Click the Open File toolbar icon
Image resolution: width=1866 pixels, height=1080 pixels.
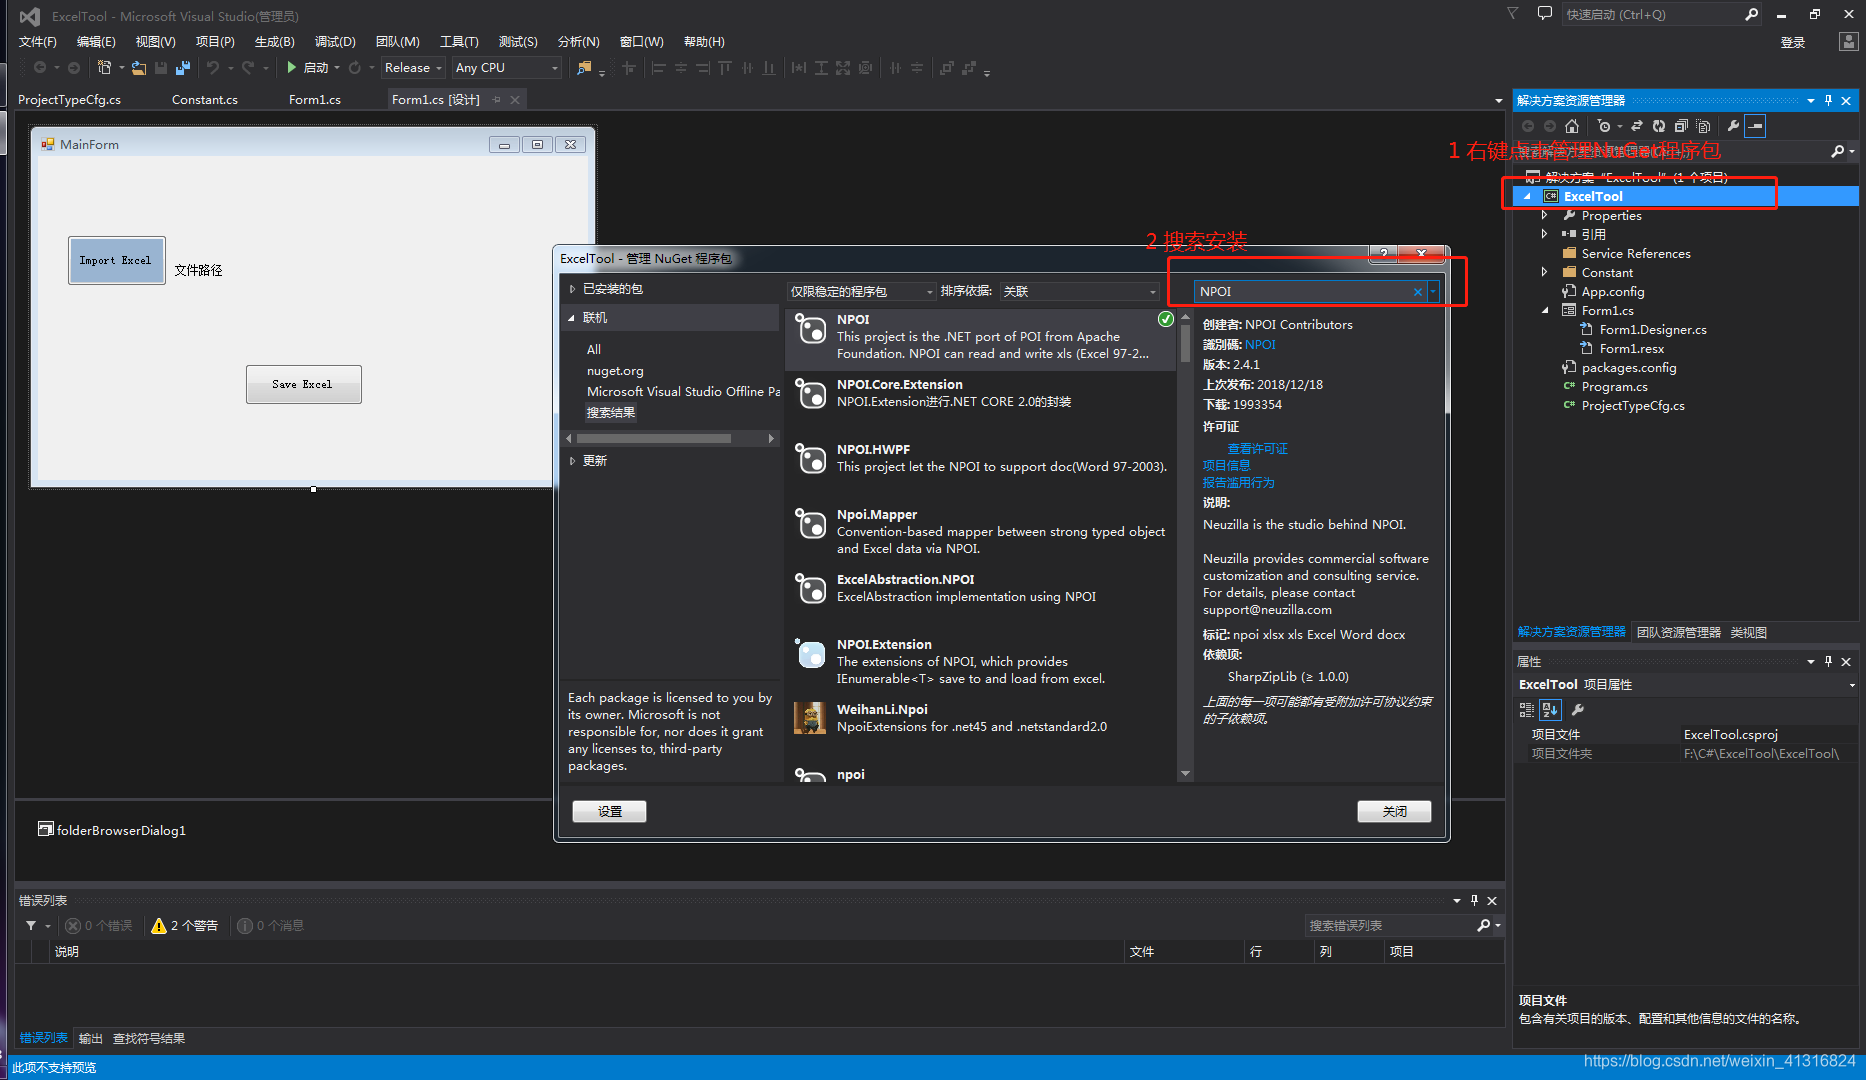pyautogui.click(x=139, y=68)
